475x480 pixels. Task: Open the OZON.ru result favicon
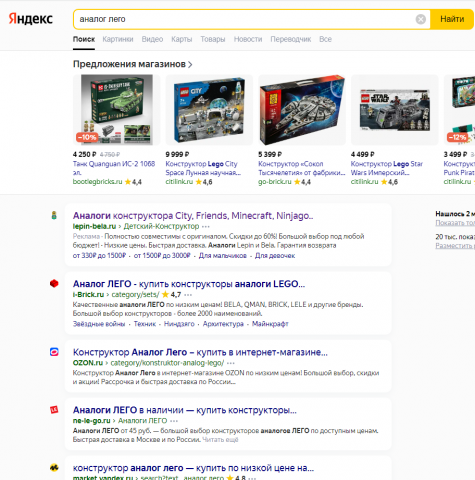(x=54, y=352)
